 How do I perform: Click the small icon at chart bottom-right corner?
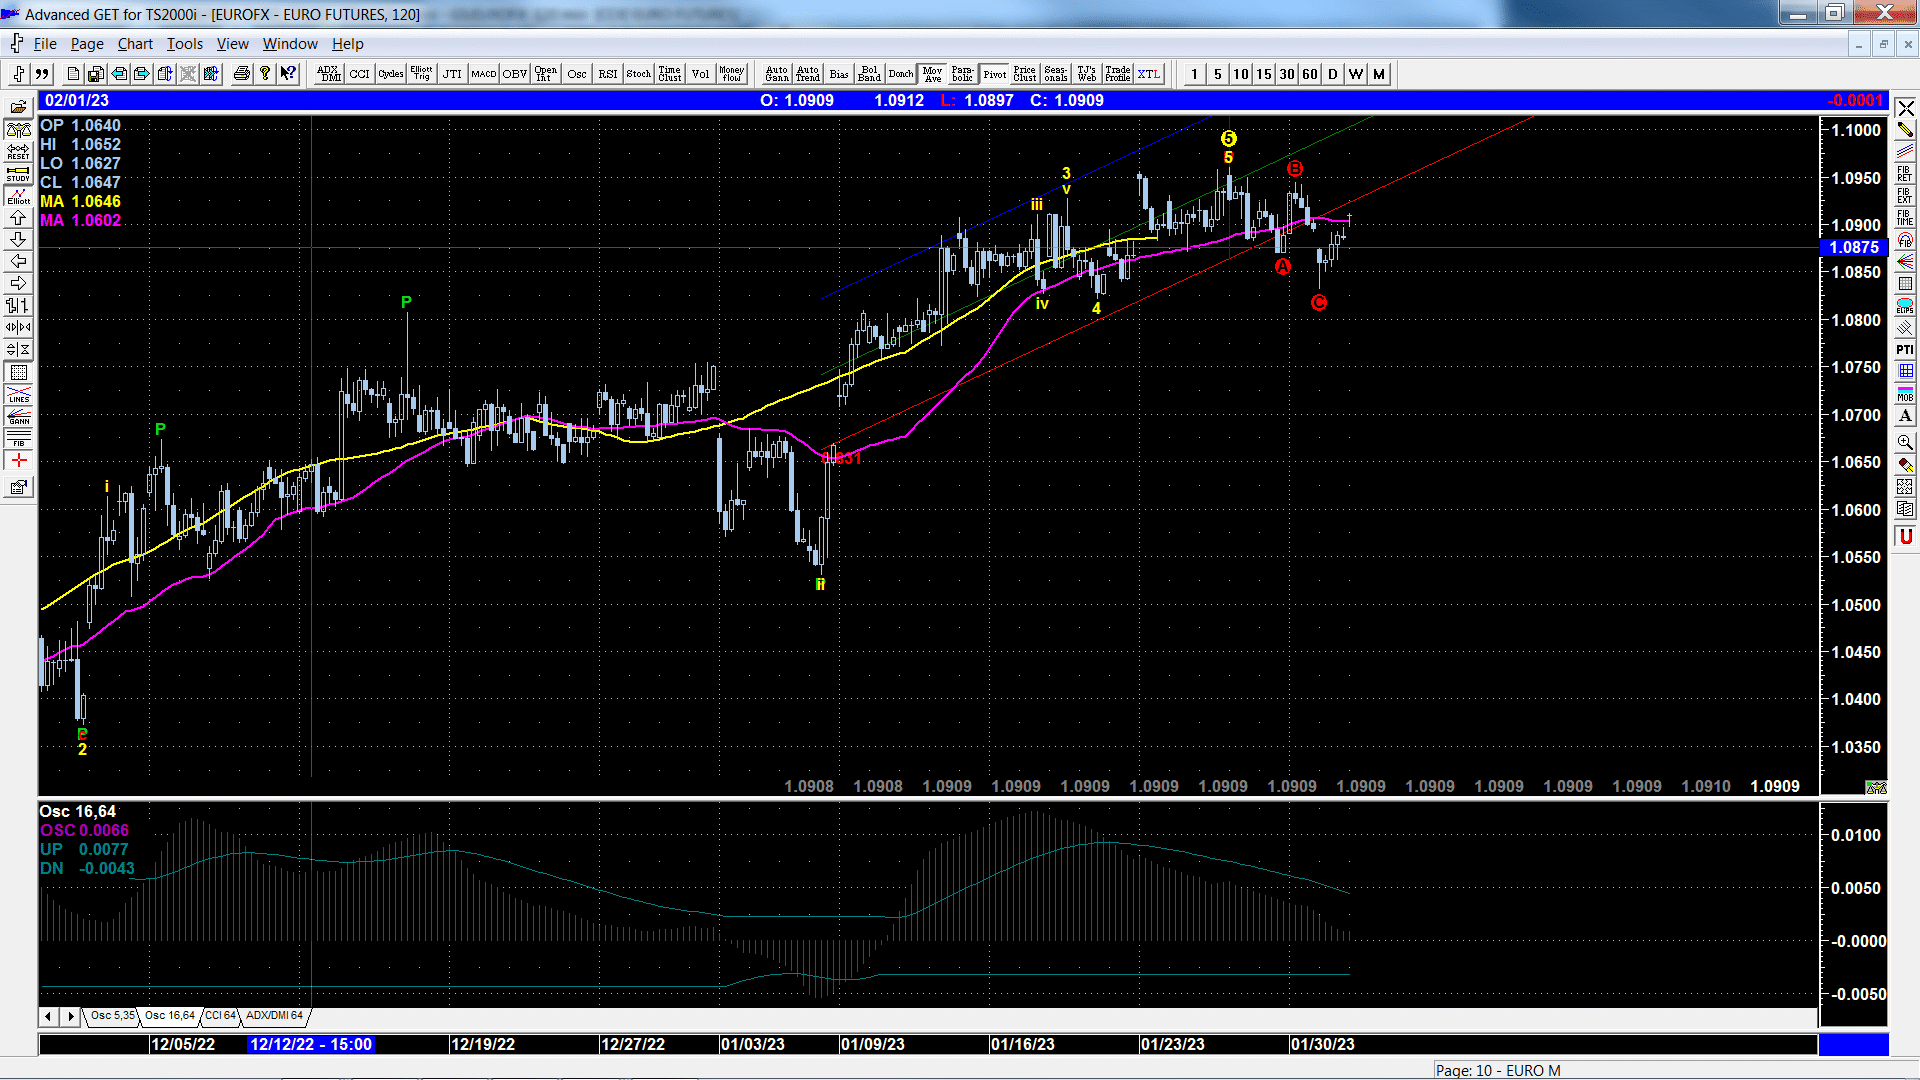pos(1876,788)
